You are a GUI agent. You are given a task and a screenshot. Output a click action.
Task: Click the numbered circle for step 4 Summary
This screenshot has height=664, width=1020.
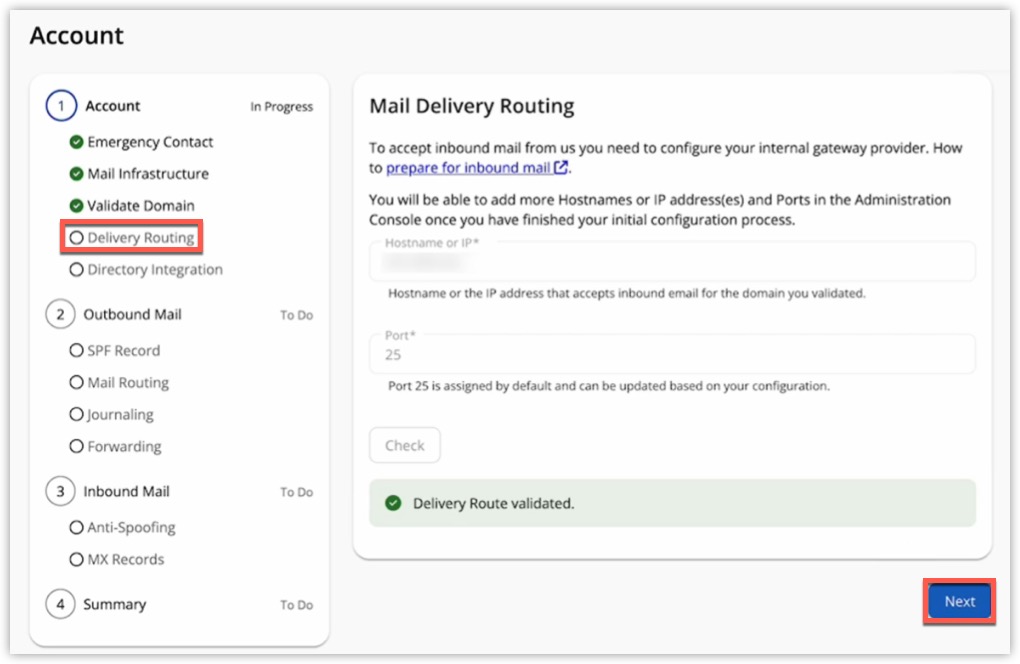(60, 604)
